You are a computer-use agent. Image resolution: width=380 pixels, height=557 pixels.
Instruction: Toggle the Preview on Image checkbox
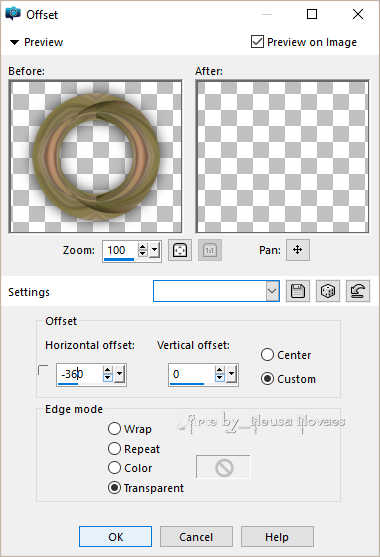click(x=257, y=42)
